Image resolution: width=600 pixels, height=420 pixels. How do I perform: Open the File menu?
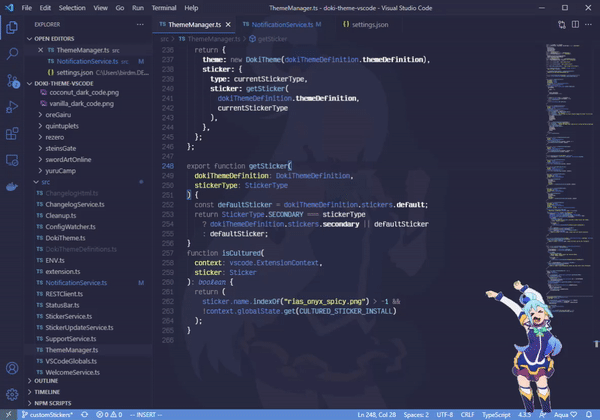coord(27,8)
